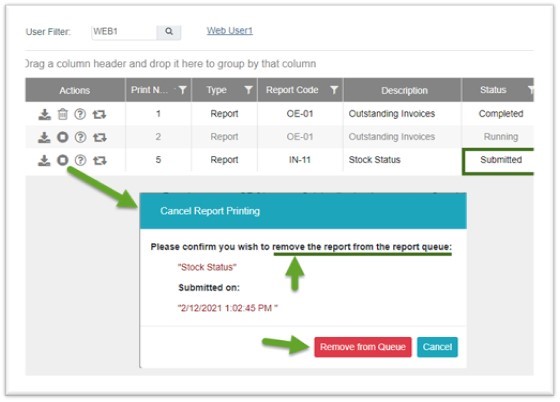
Task: Focus the User Filter input field
Action: coord(124,32)
